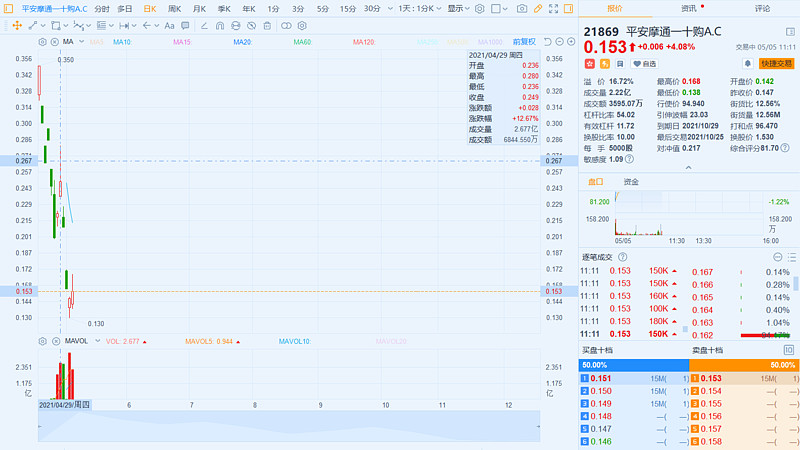Select the 周K weekly chart button
This screenshot has width=800, height=450.
point(174,8)
